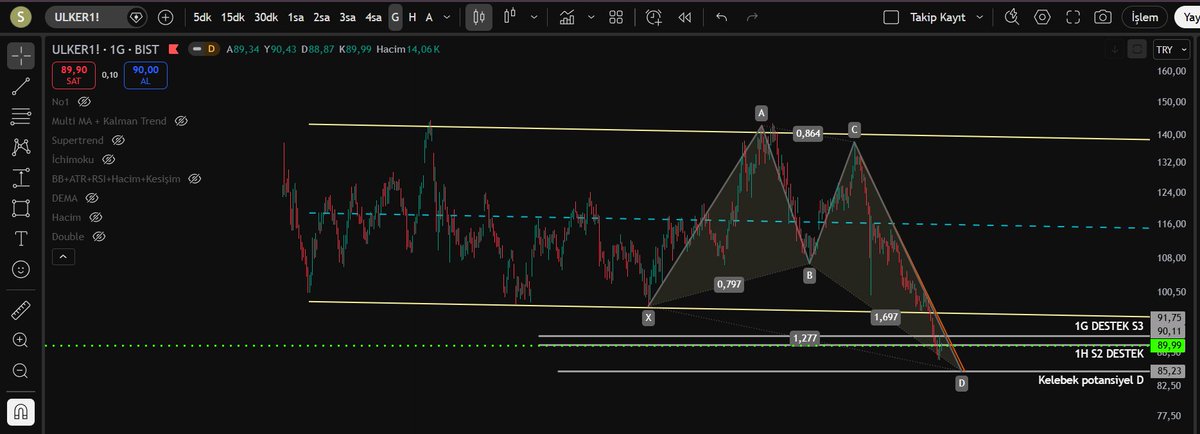
Task: Enter fullscreen mode icon
Action: 1073,17
